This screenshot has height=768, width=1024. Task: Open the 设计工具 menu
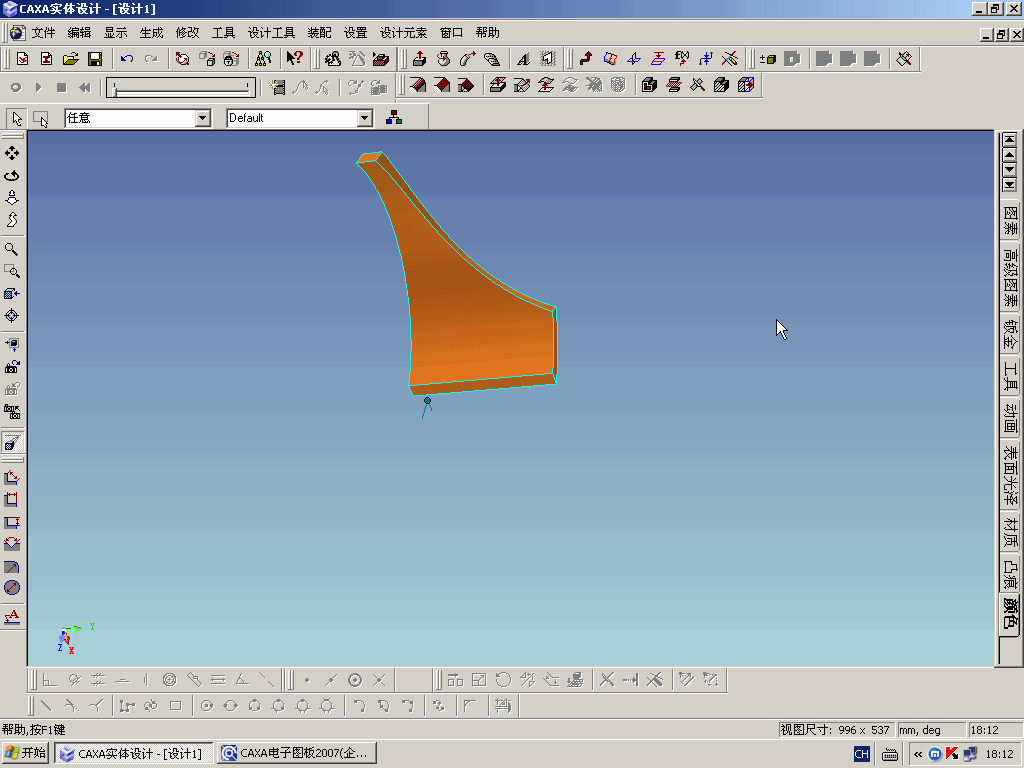pyautogui.click(x=271, y=33)
